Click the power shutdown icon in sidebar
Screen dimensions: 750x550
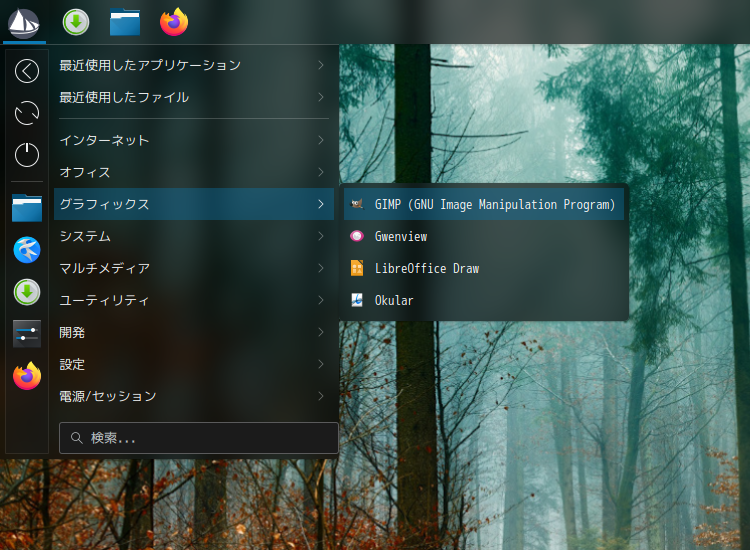(27, 155)
